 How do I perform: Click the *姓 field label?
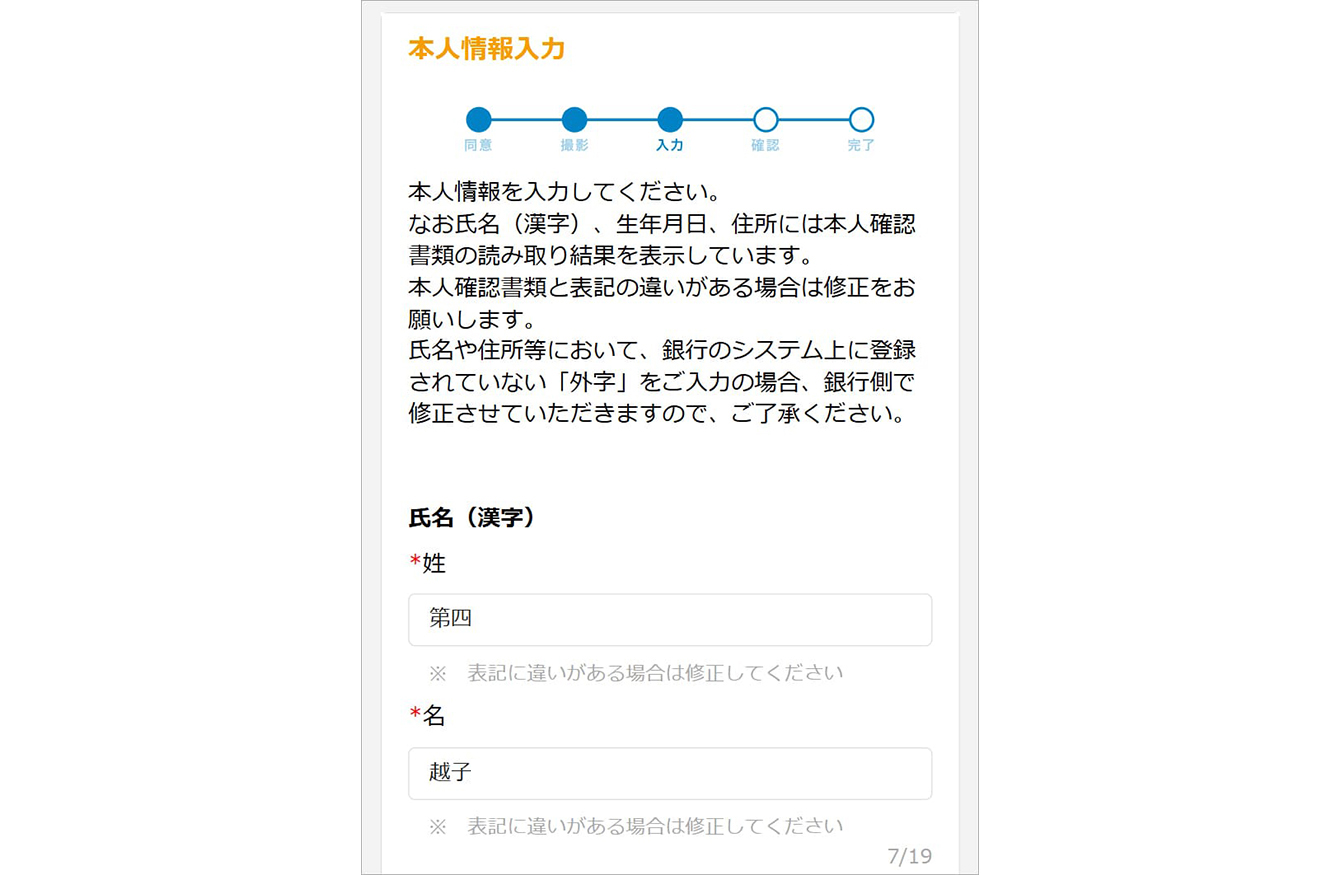[428, 563]
